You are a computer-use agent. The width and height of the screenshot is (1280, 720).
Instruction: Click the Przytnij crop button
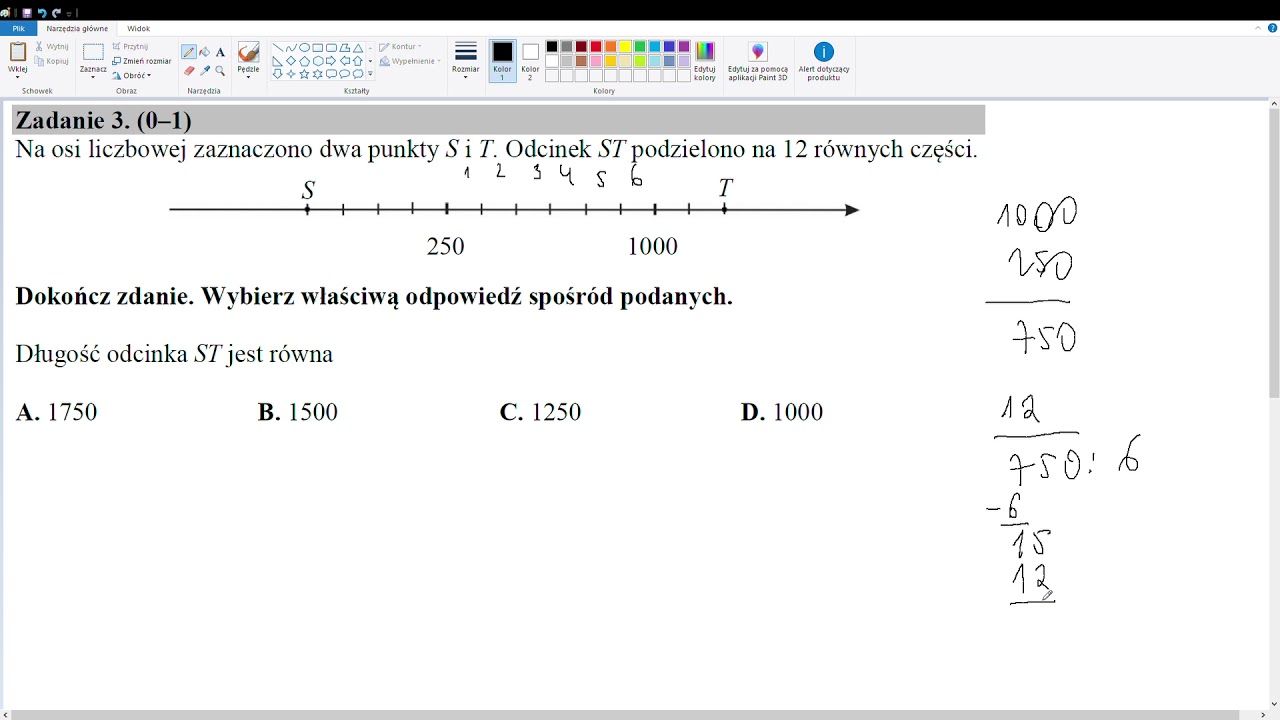pos(130,47)
